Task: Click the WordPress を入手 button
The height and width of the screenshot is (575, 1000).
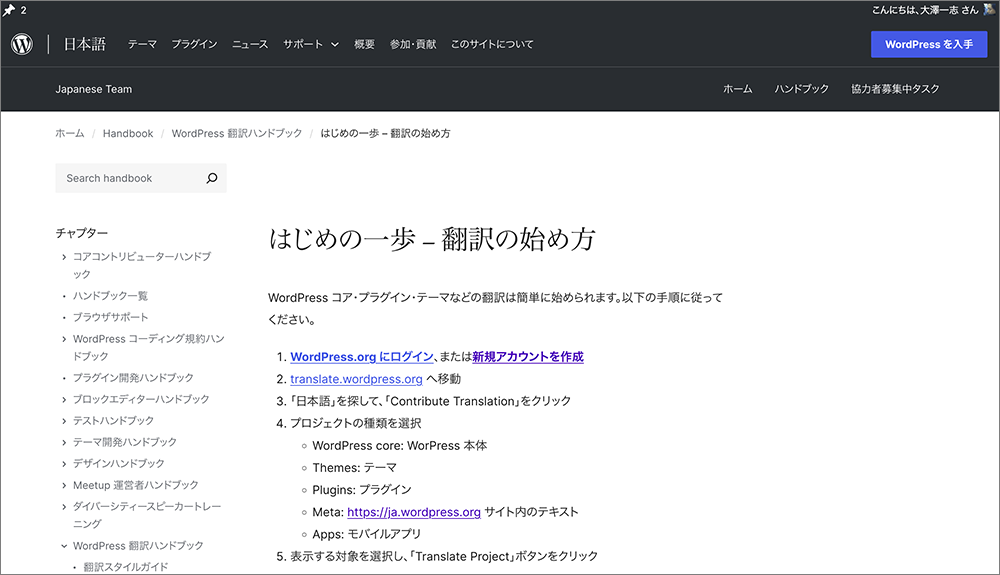Action: click(x=929, y=44)
